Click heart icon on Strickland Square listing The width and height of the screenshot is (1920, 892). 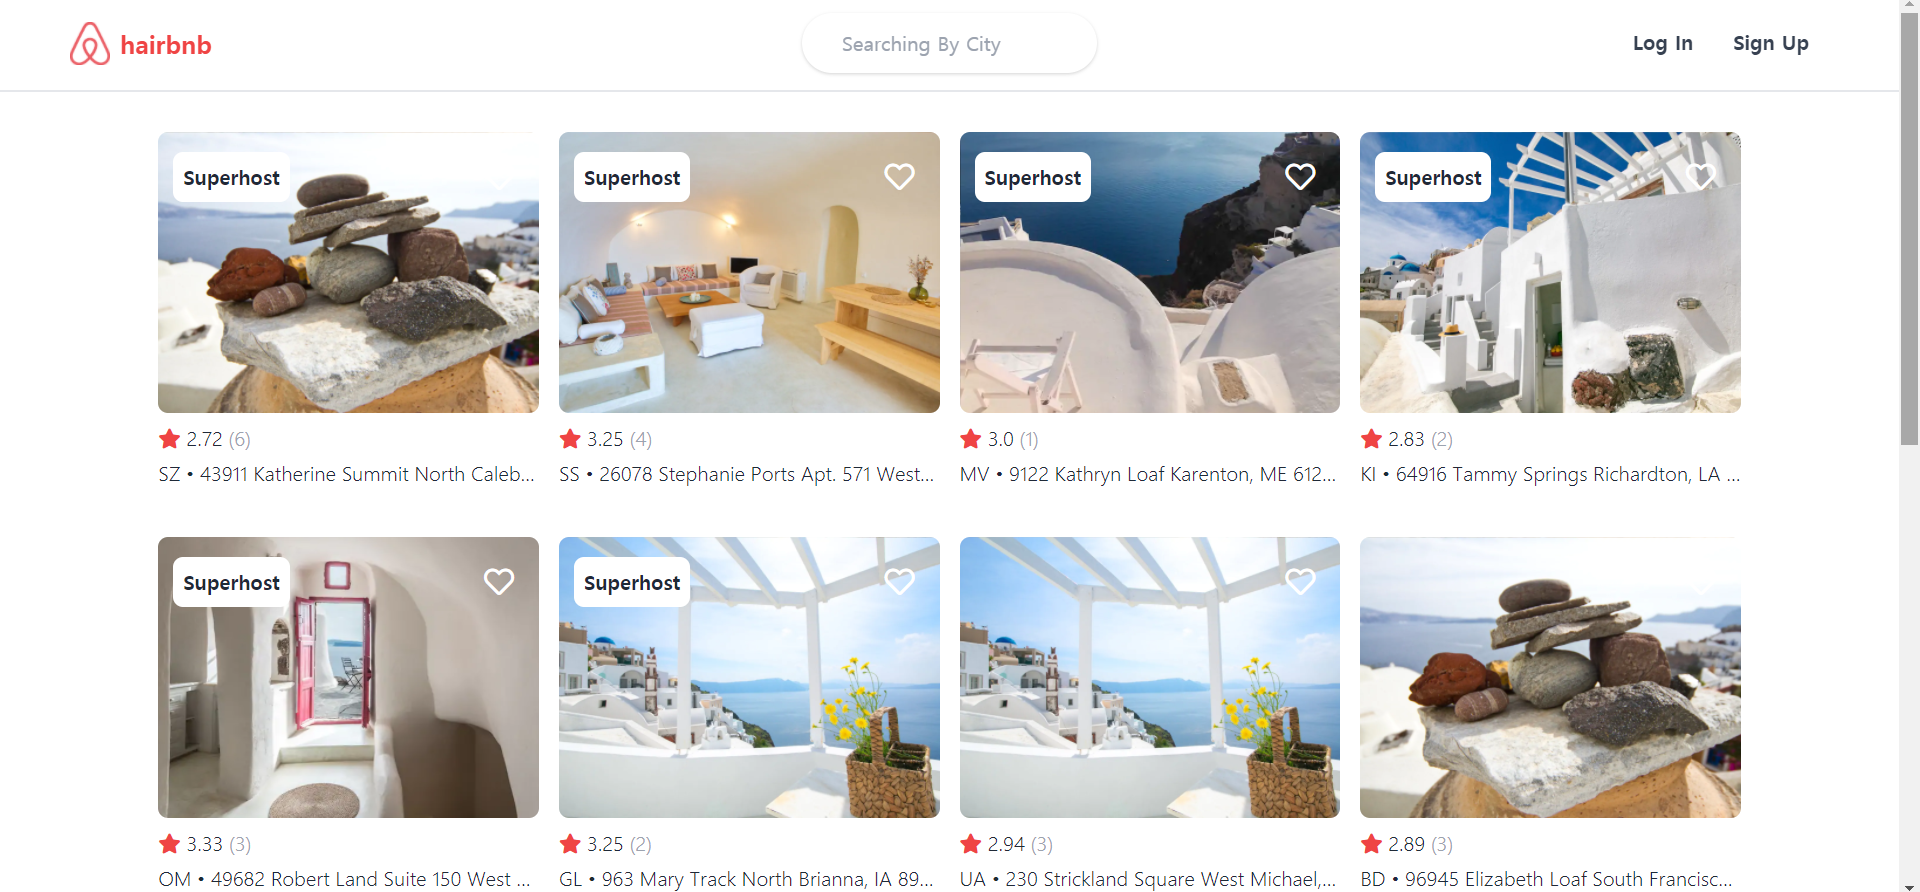1300,582
